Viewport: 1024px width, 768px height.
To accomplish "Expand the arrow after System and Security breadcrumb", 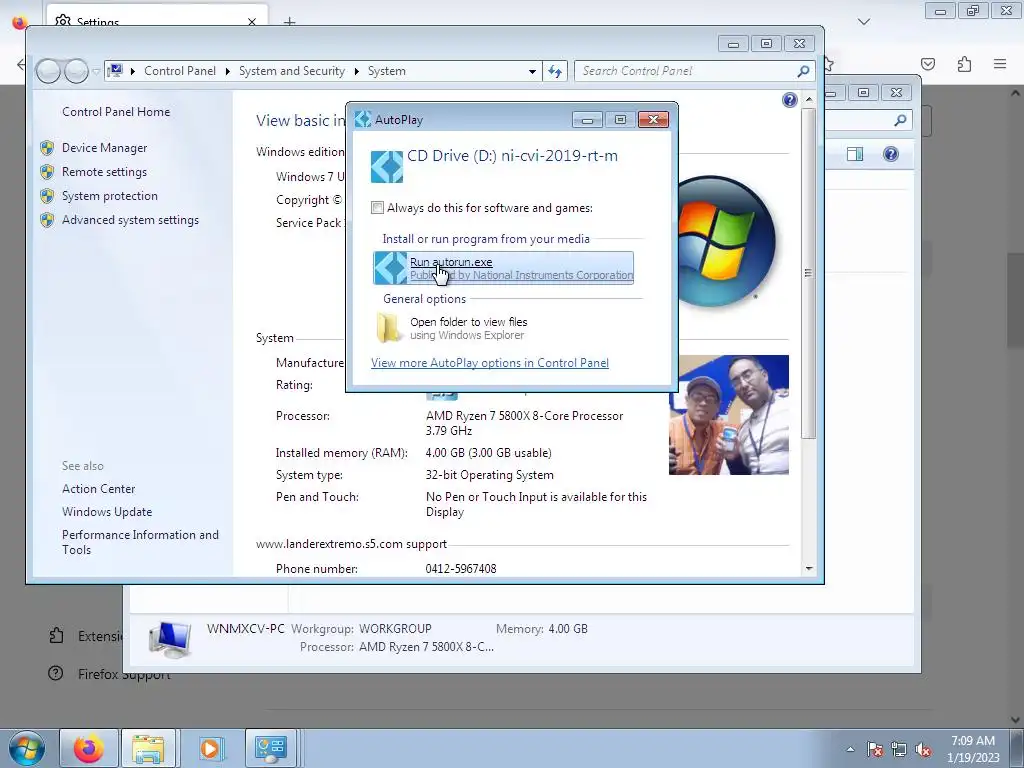I will pyautogui.click(x=357, y=71).
